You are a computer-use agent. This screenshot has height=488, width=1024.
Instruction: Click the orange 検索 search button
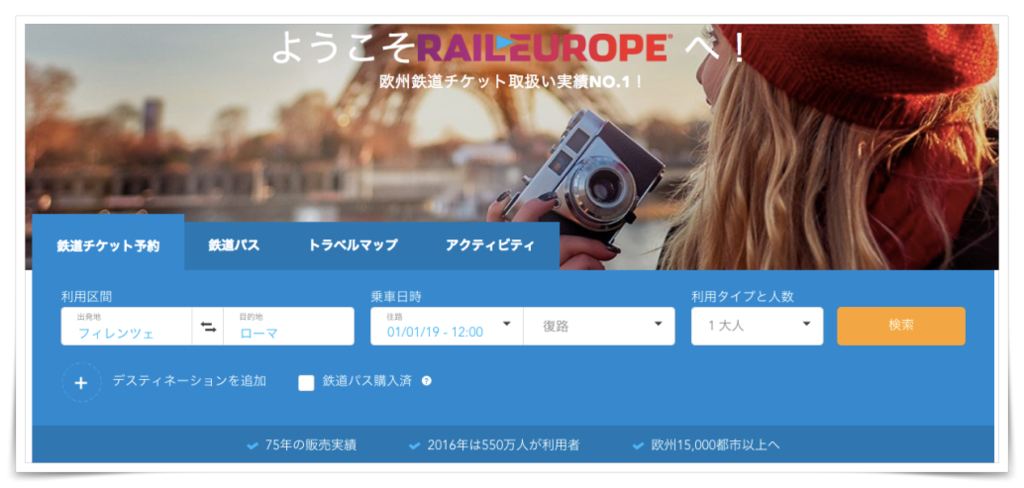click(901, 326)
